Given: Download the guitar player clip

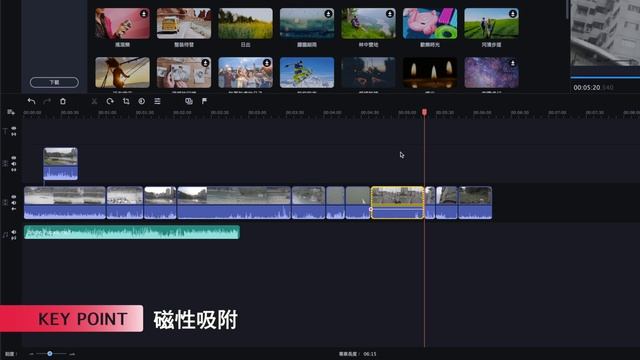Looking at the screenshot, I should [x=144, y=14].
